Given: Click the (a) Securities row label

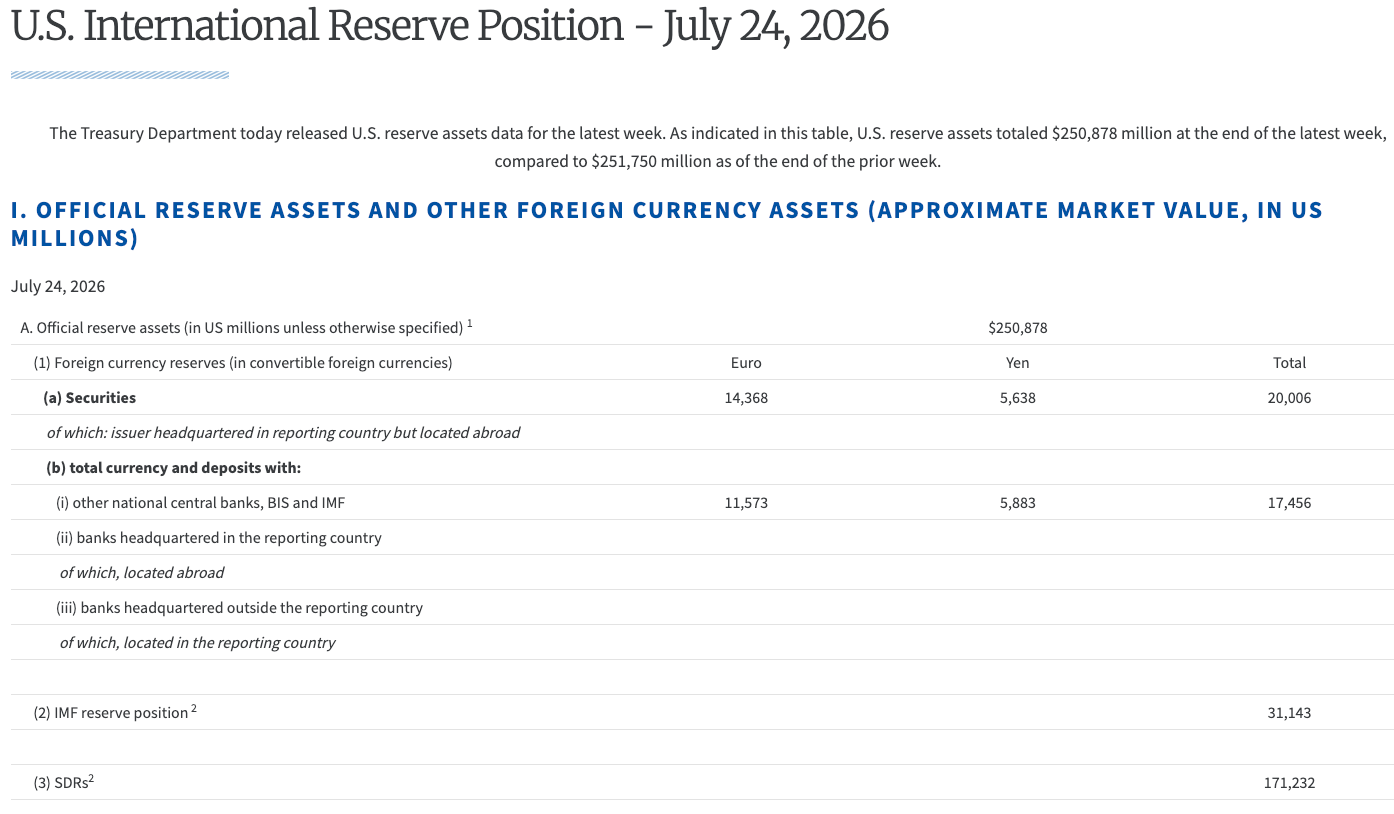Looking at the screenshot, I should tap(89, 398).
